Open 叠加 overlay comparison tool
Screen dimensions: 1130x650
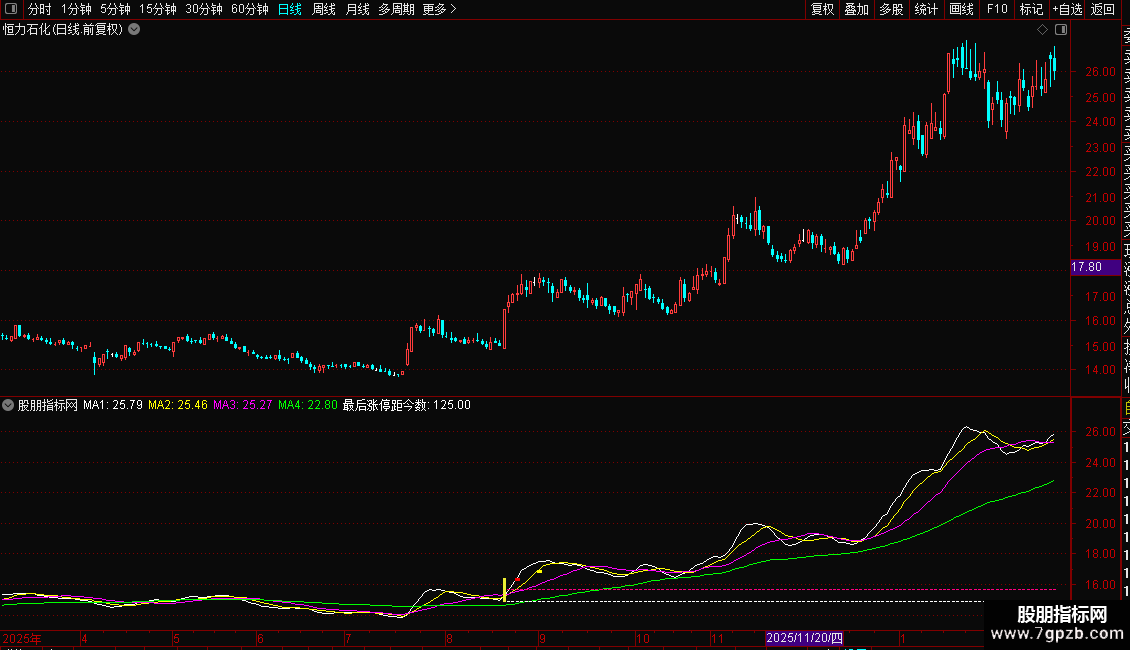[857, 9]
